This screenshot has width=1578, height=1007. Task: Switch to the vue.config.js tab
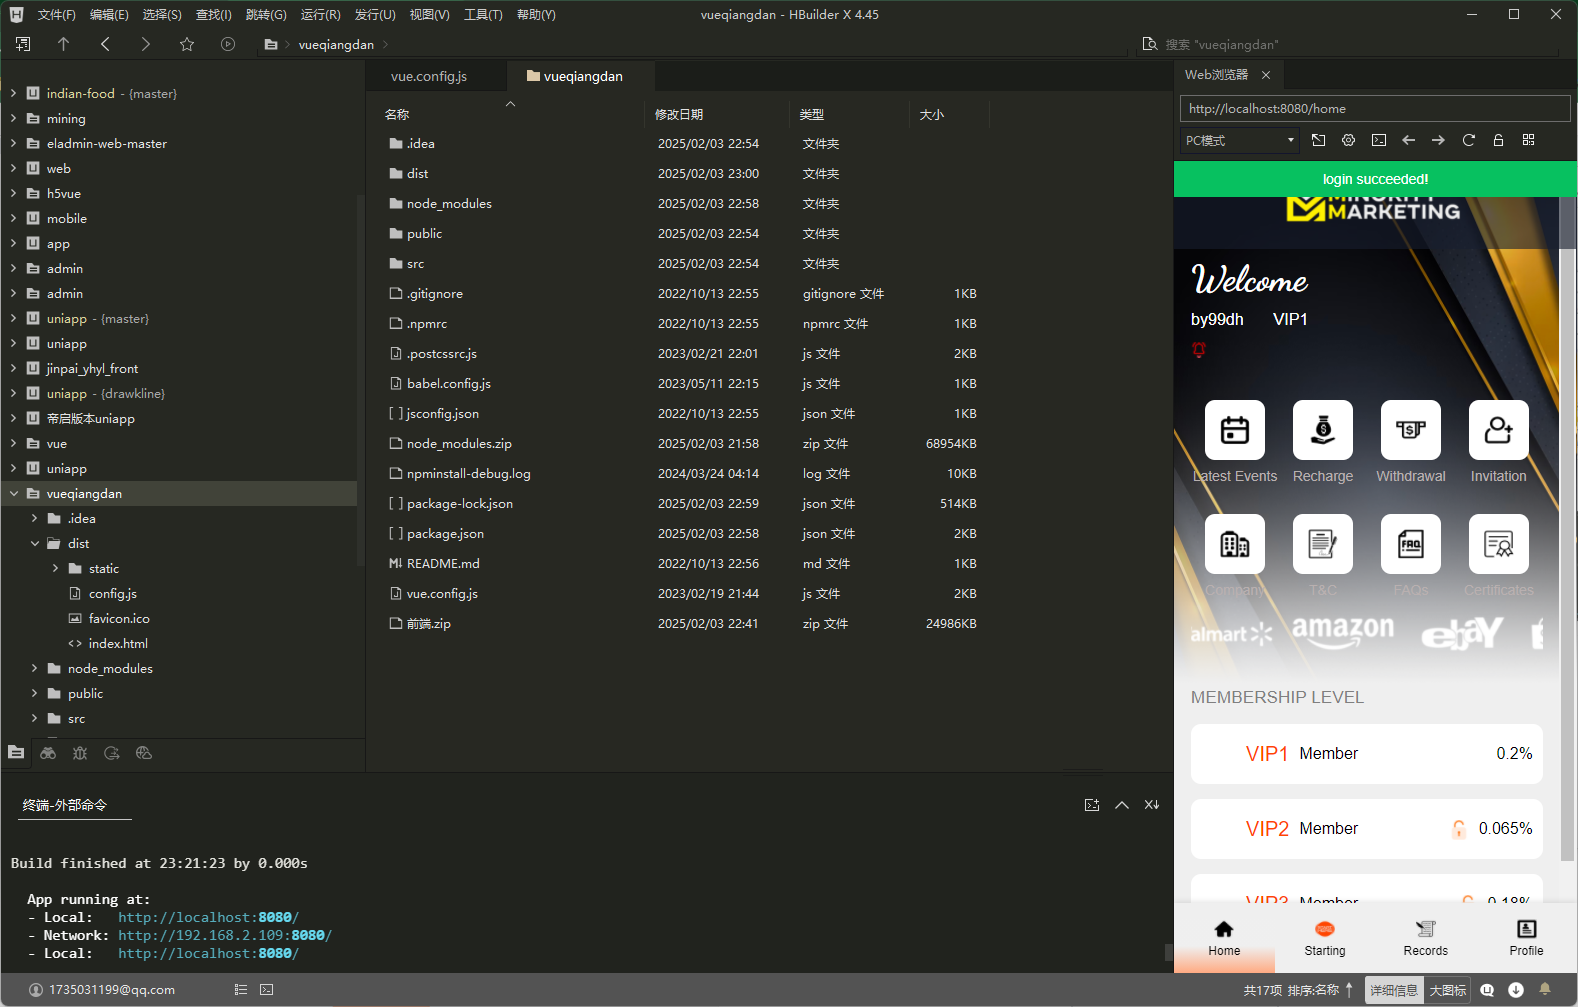pyautogui.click(x=429, y=76)
